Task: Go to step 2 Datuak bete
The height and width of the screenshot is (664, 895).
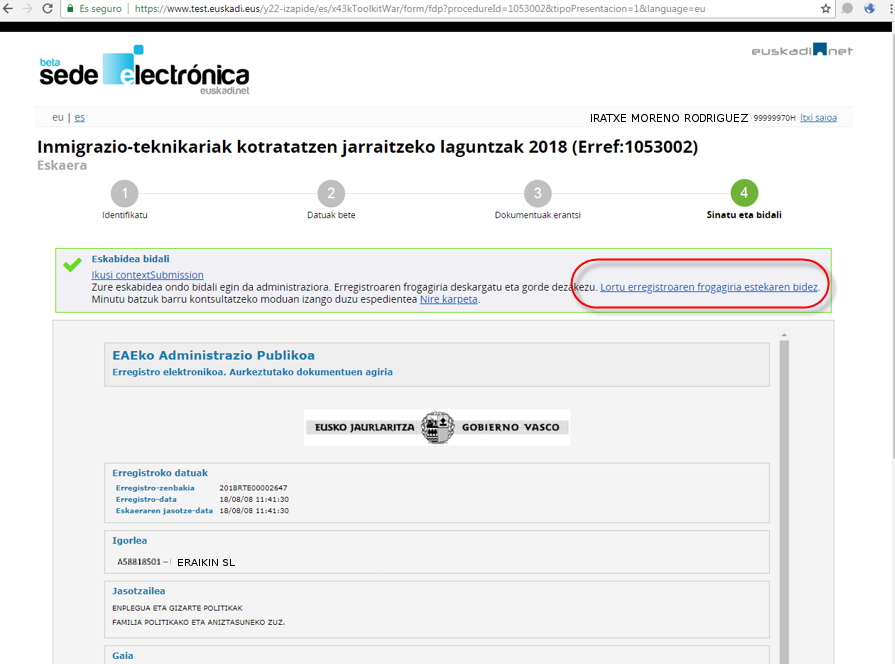Action: pos(331,193)
